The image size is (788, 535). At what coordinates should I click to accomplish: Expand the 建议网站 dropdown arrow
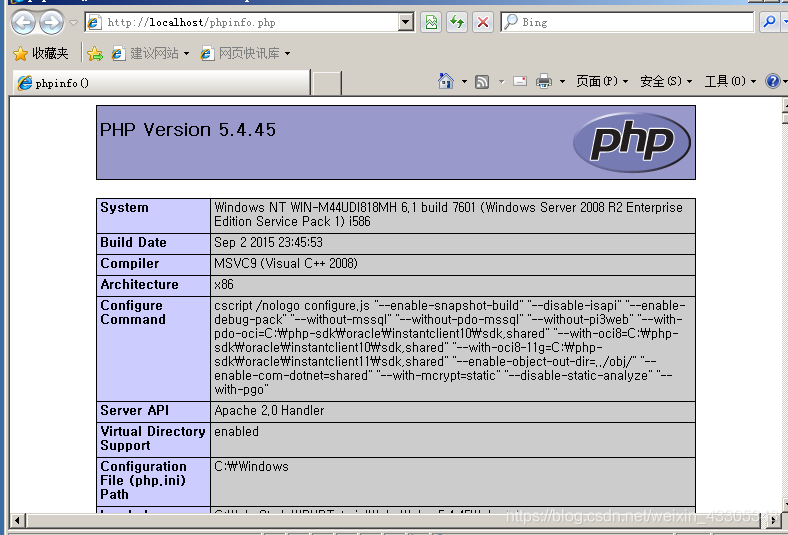pyautogui.click(x=186, y=53)
